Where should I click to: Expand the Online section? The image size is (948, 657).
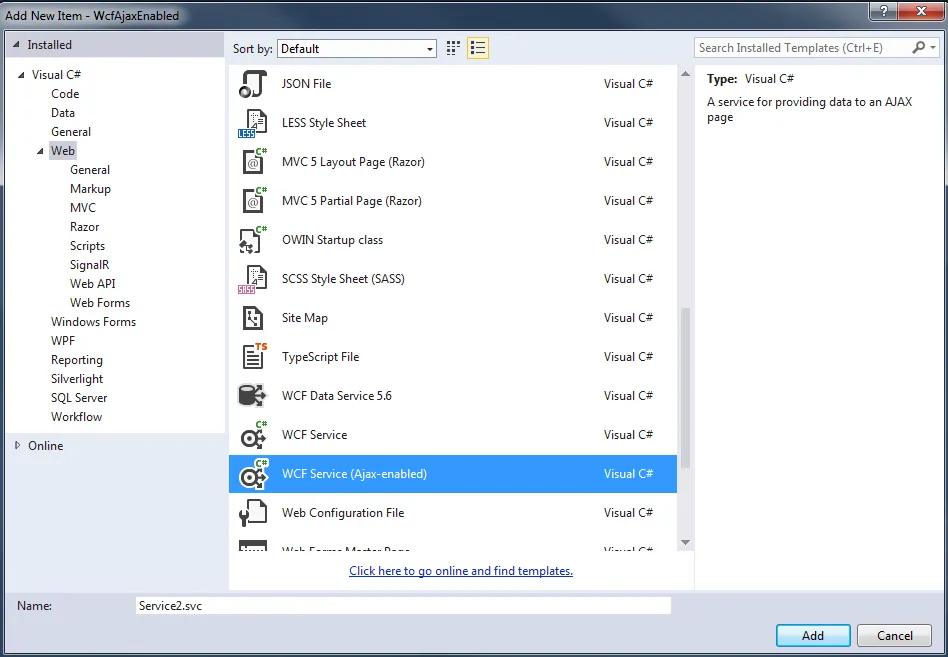pyautogui.click(x=18, y=445)
